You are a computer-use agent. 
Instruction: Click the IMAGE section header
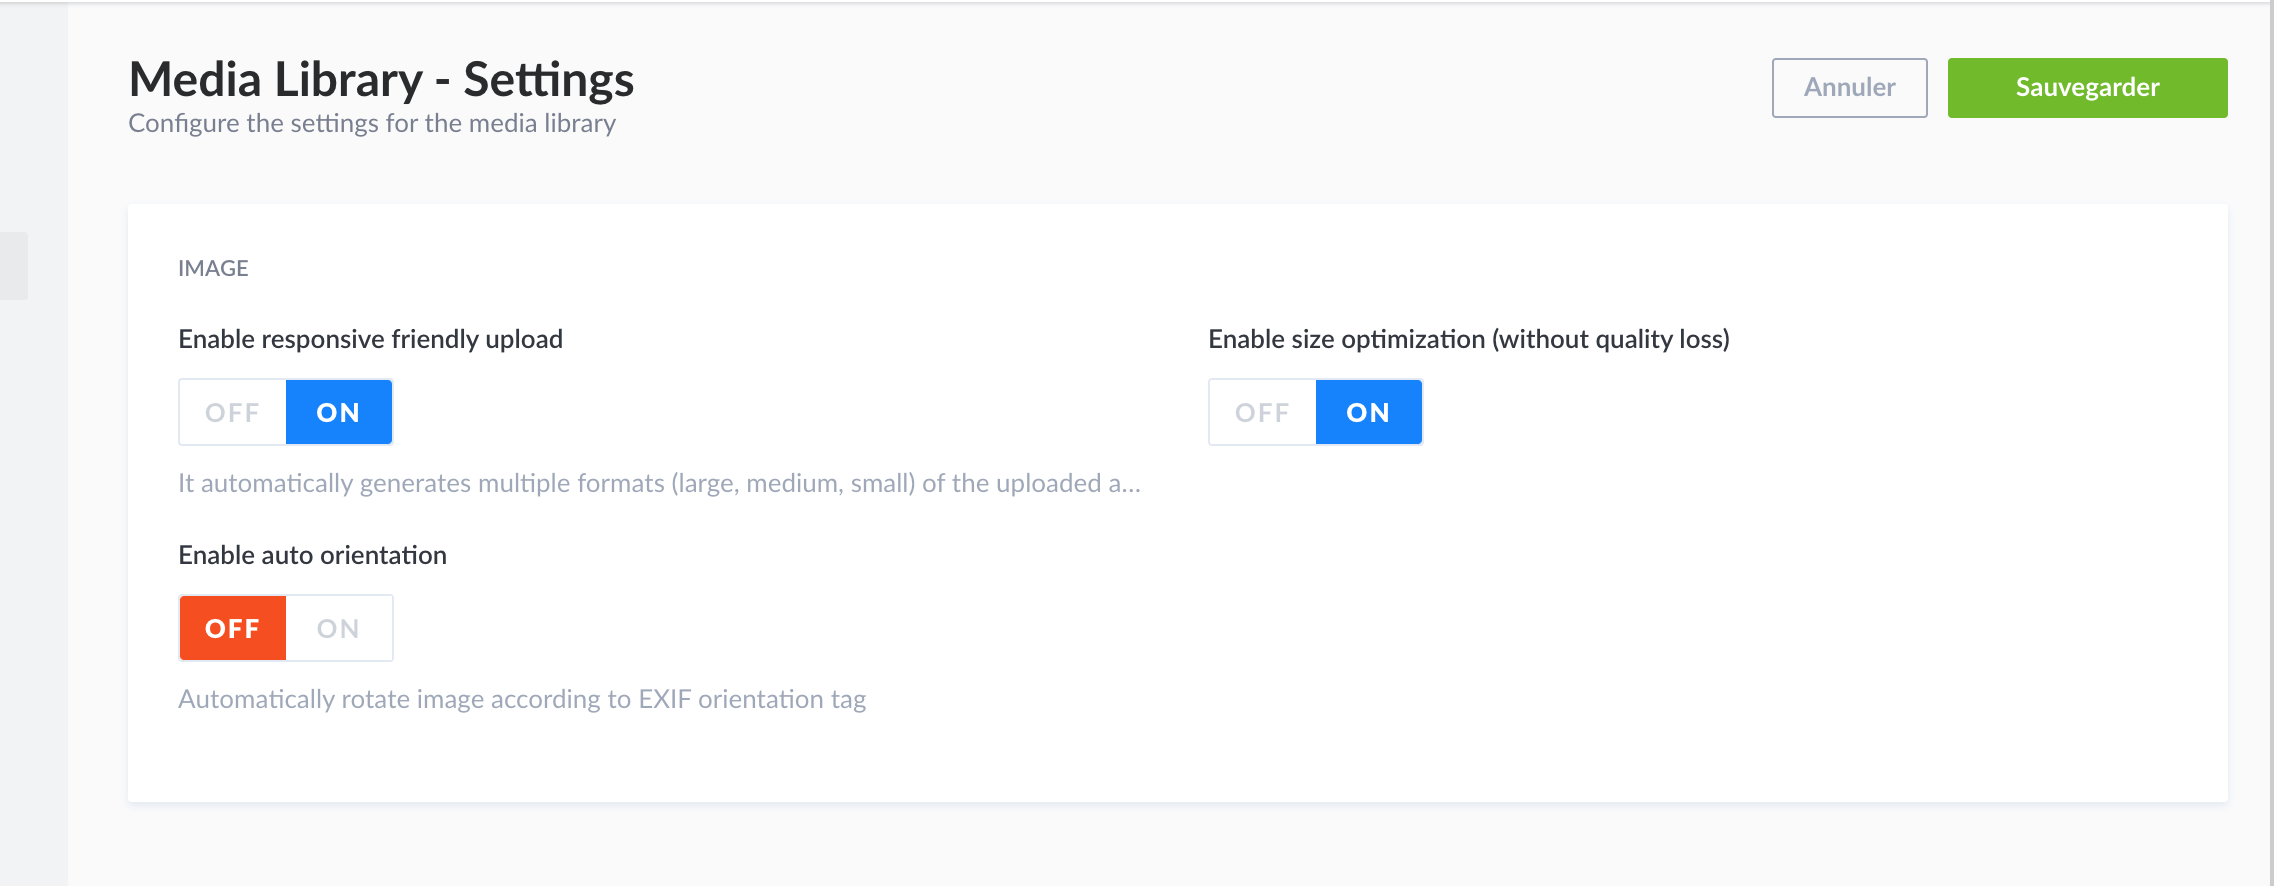click(213, 268)
